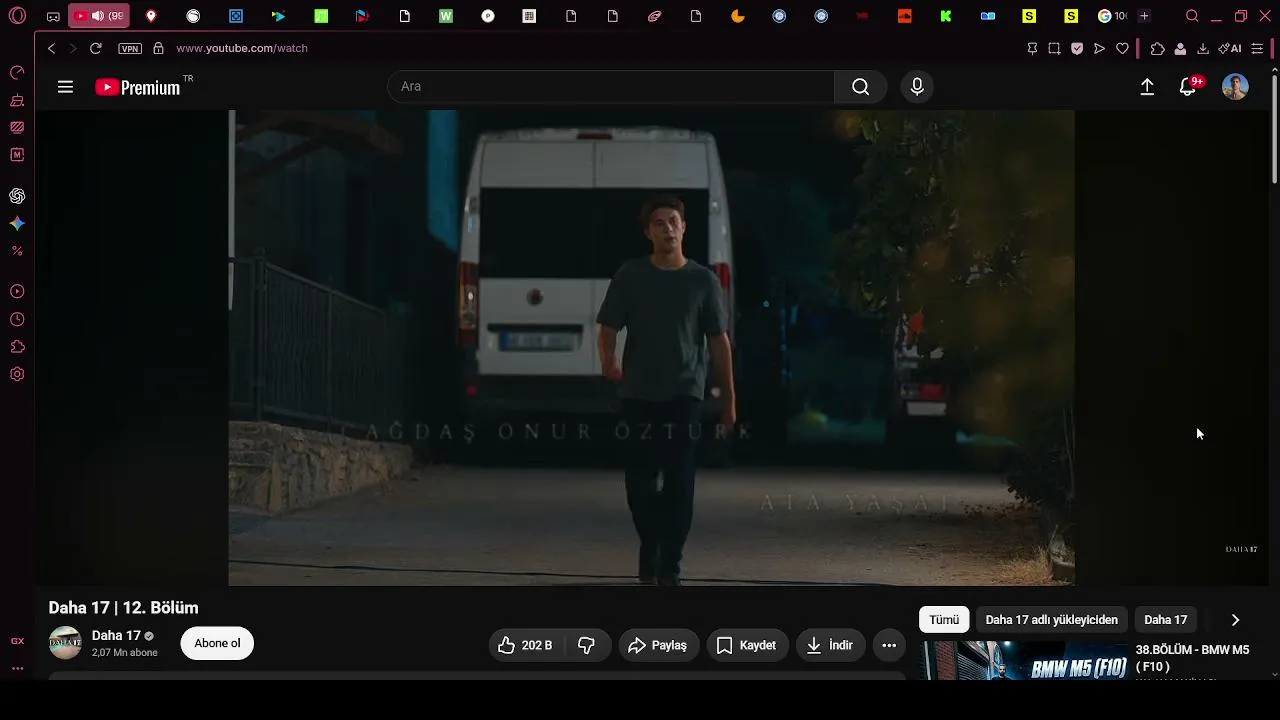
Task: Like the video with 202 B
Action: (527, 645)
